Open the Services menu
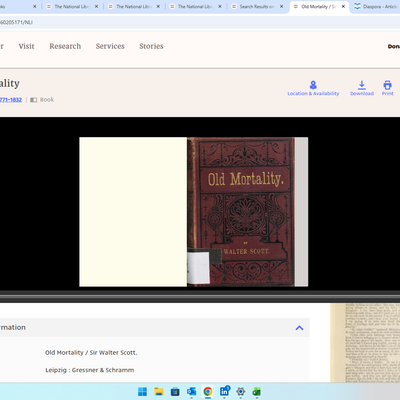The height and width of the screenshot is (400, 400). tap(110, 46)
